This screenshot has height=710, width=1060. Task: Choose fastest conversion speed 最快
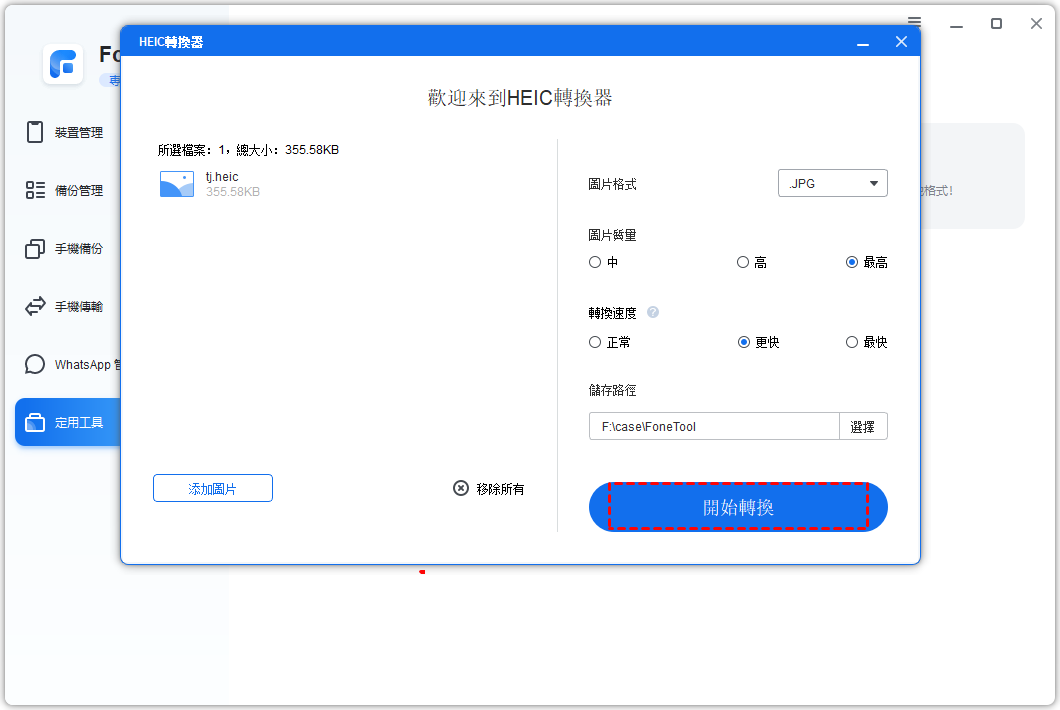pos(852,342)
